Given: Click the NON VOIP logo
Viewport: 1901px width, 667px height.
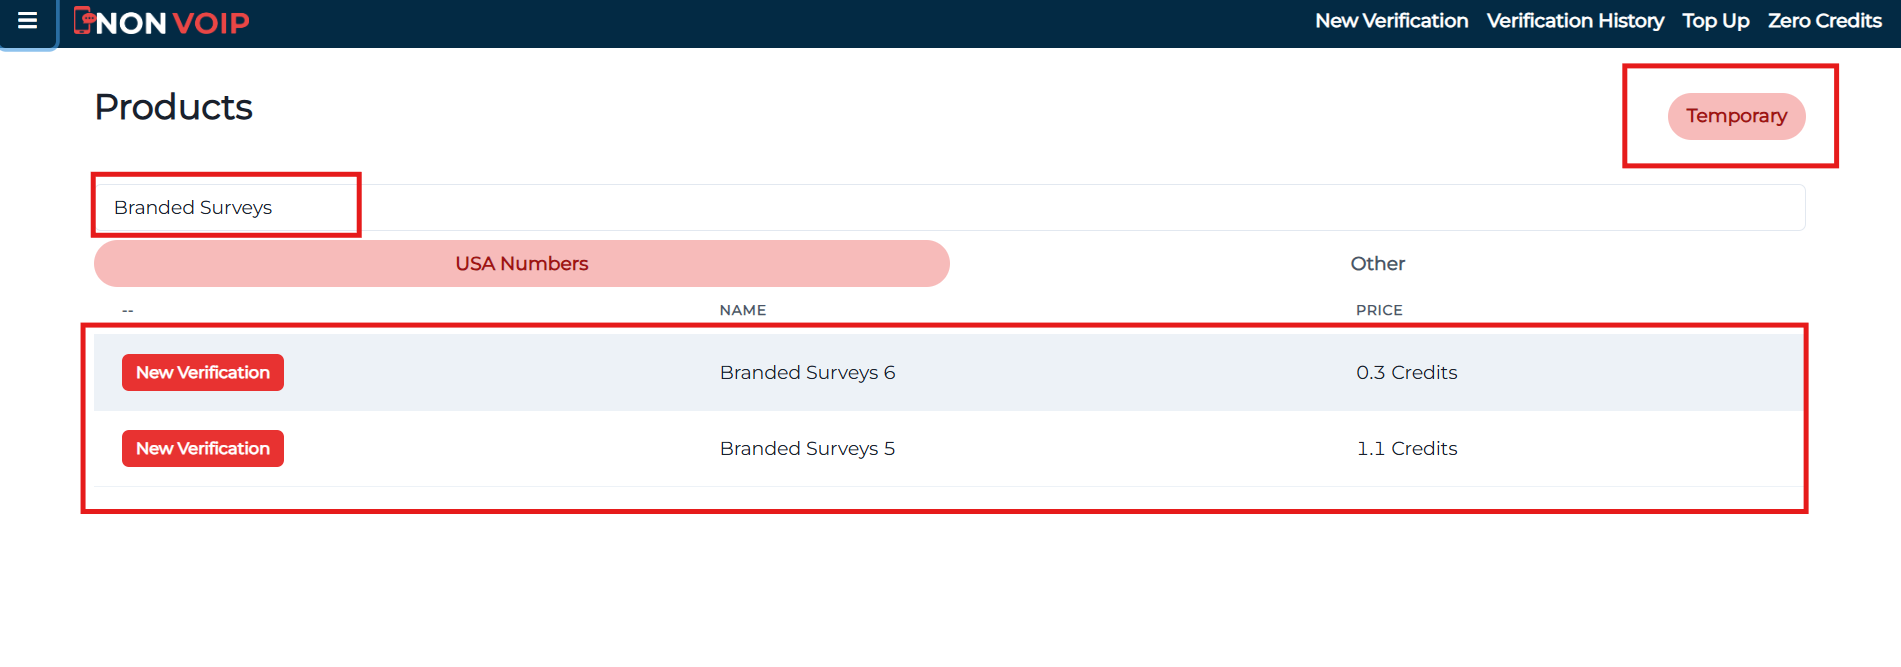Looking at the screenshot, I should 162,22.
